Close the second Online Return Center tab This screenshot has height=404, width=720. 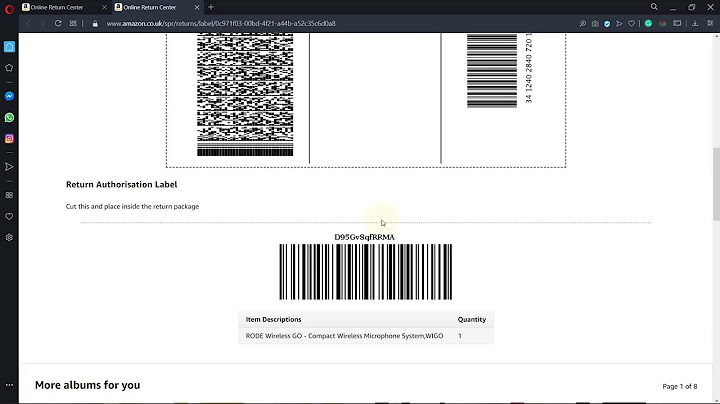coord(197,7)
